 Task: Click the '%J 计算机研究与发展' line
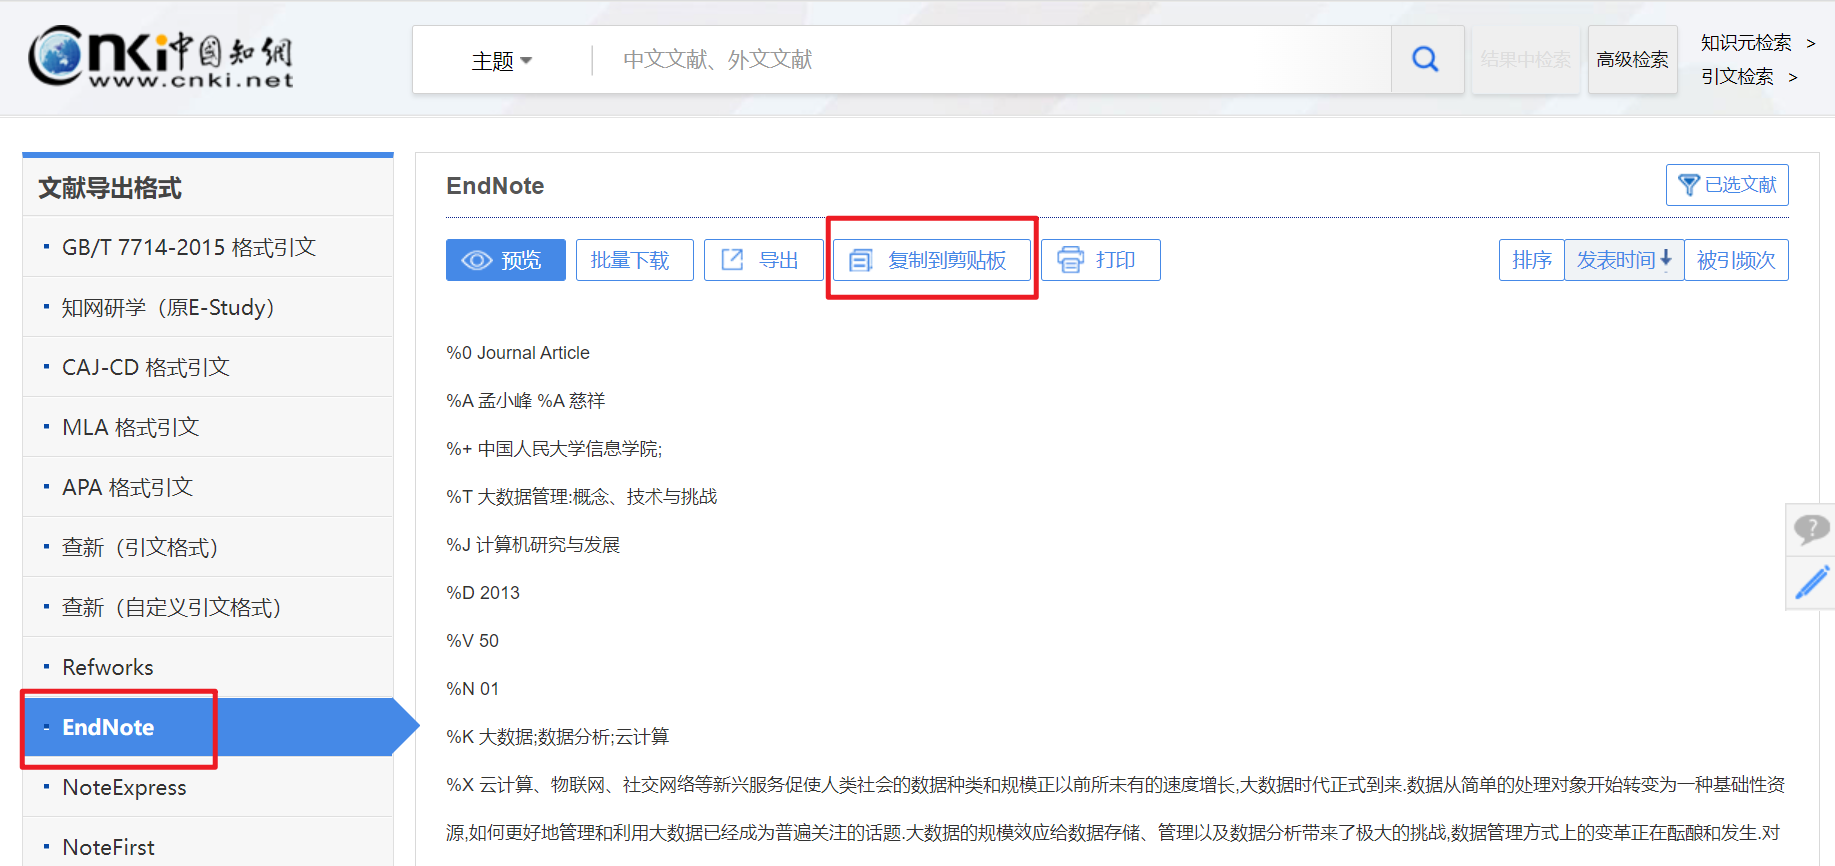[533, 545]
